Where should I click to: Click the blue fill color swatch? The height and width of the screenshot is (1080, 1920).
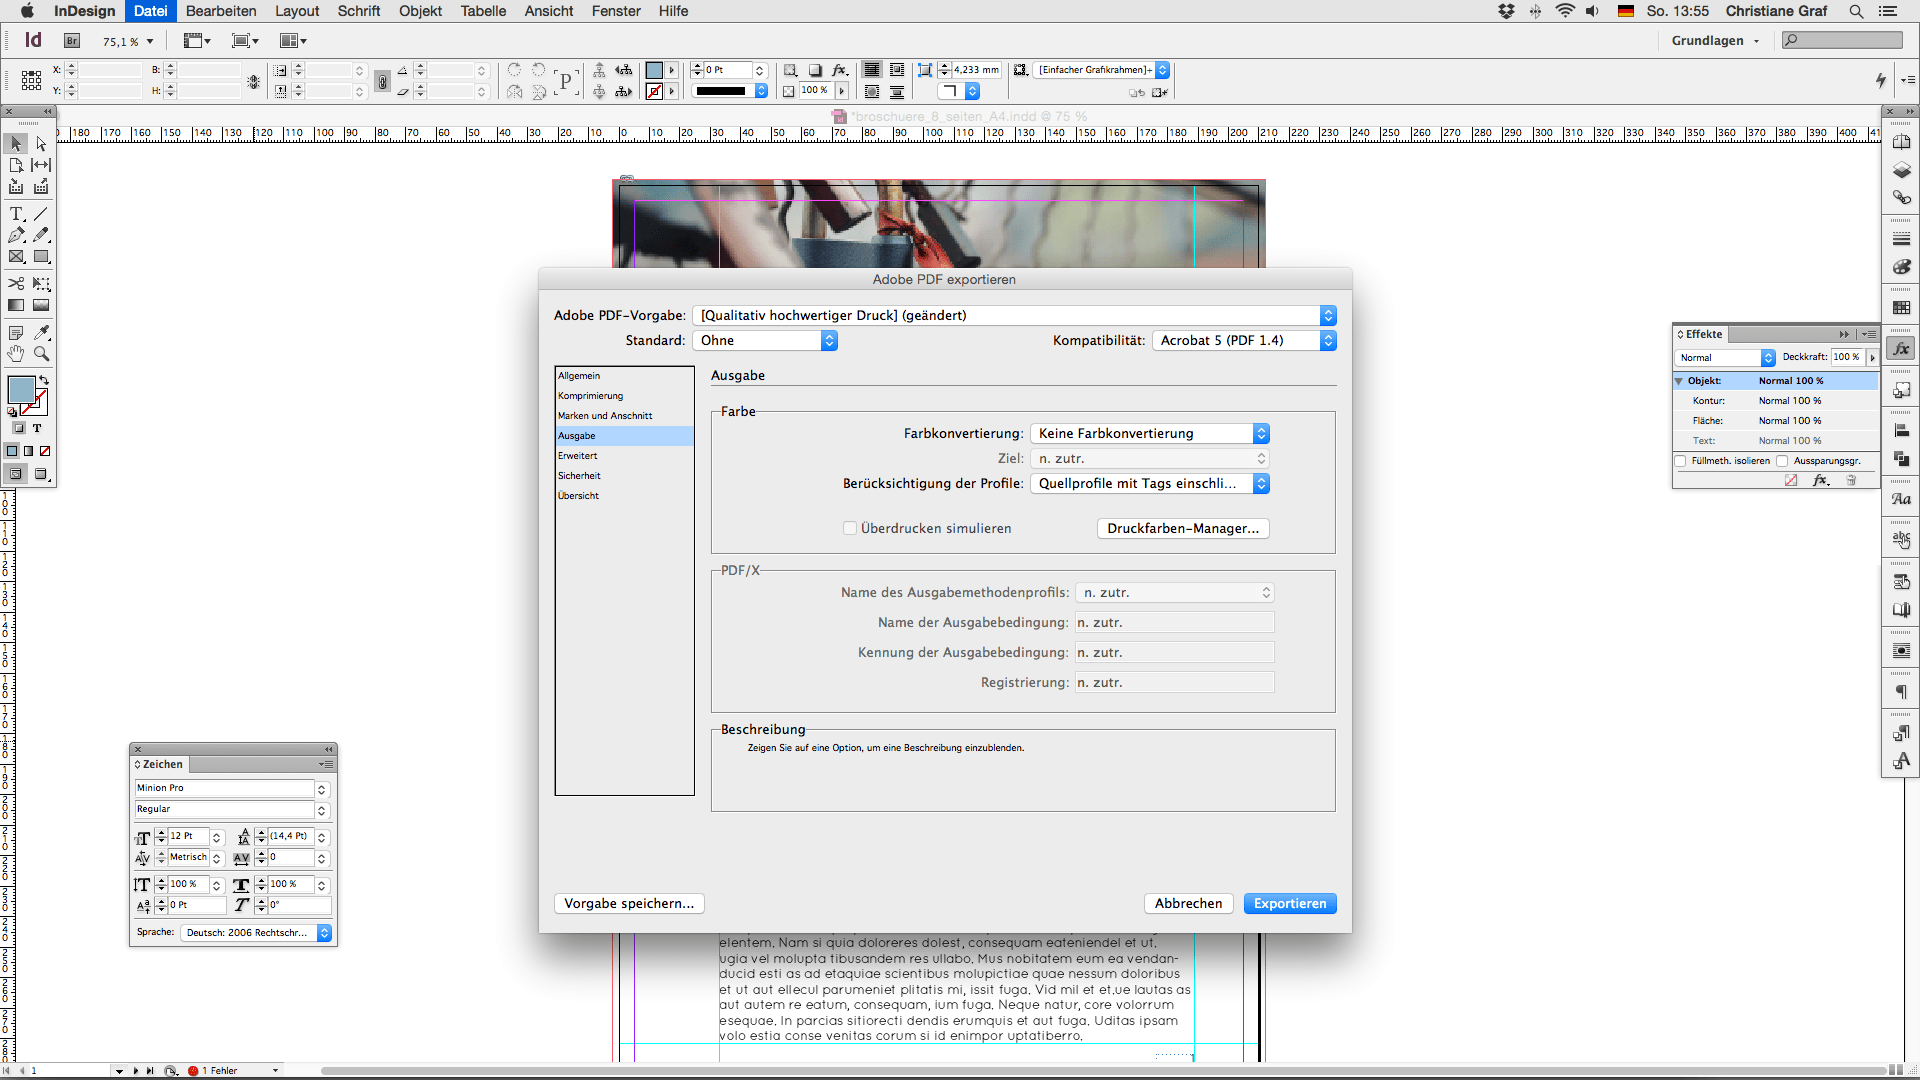pos(20,390)
